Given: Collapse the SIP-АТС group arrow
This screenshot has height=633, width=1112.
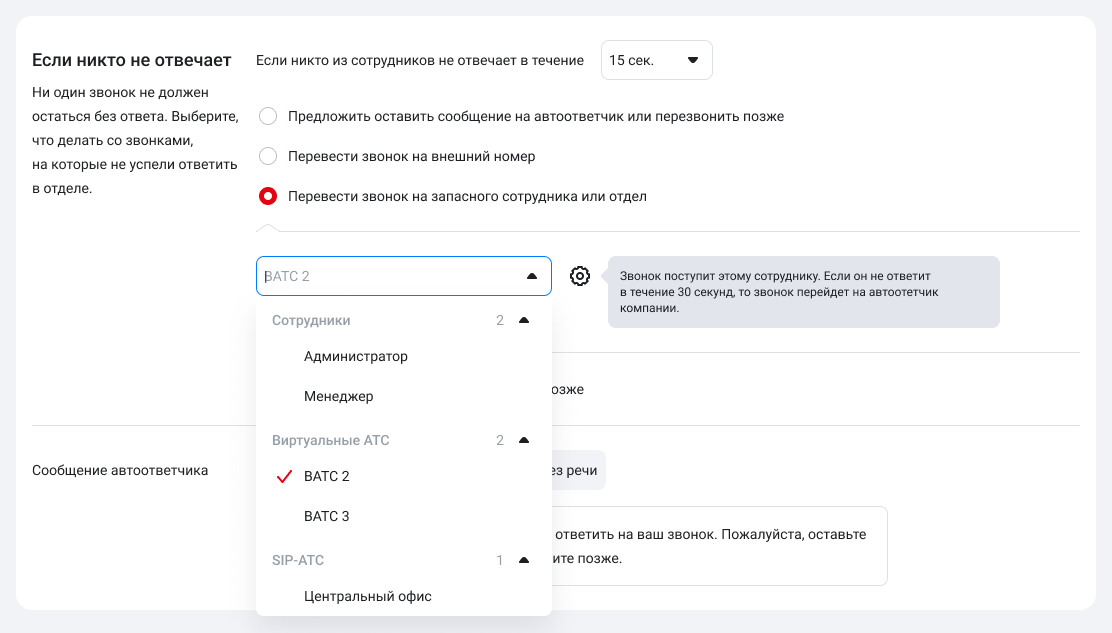Looking at the screenshot, I should point(524,560).
